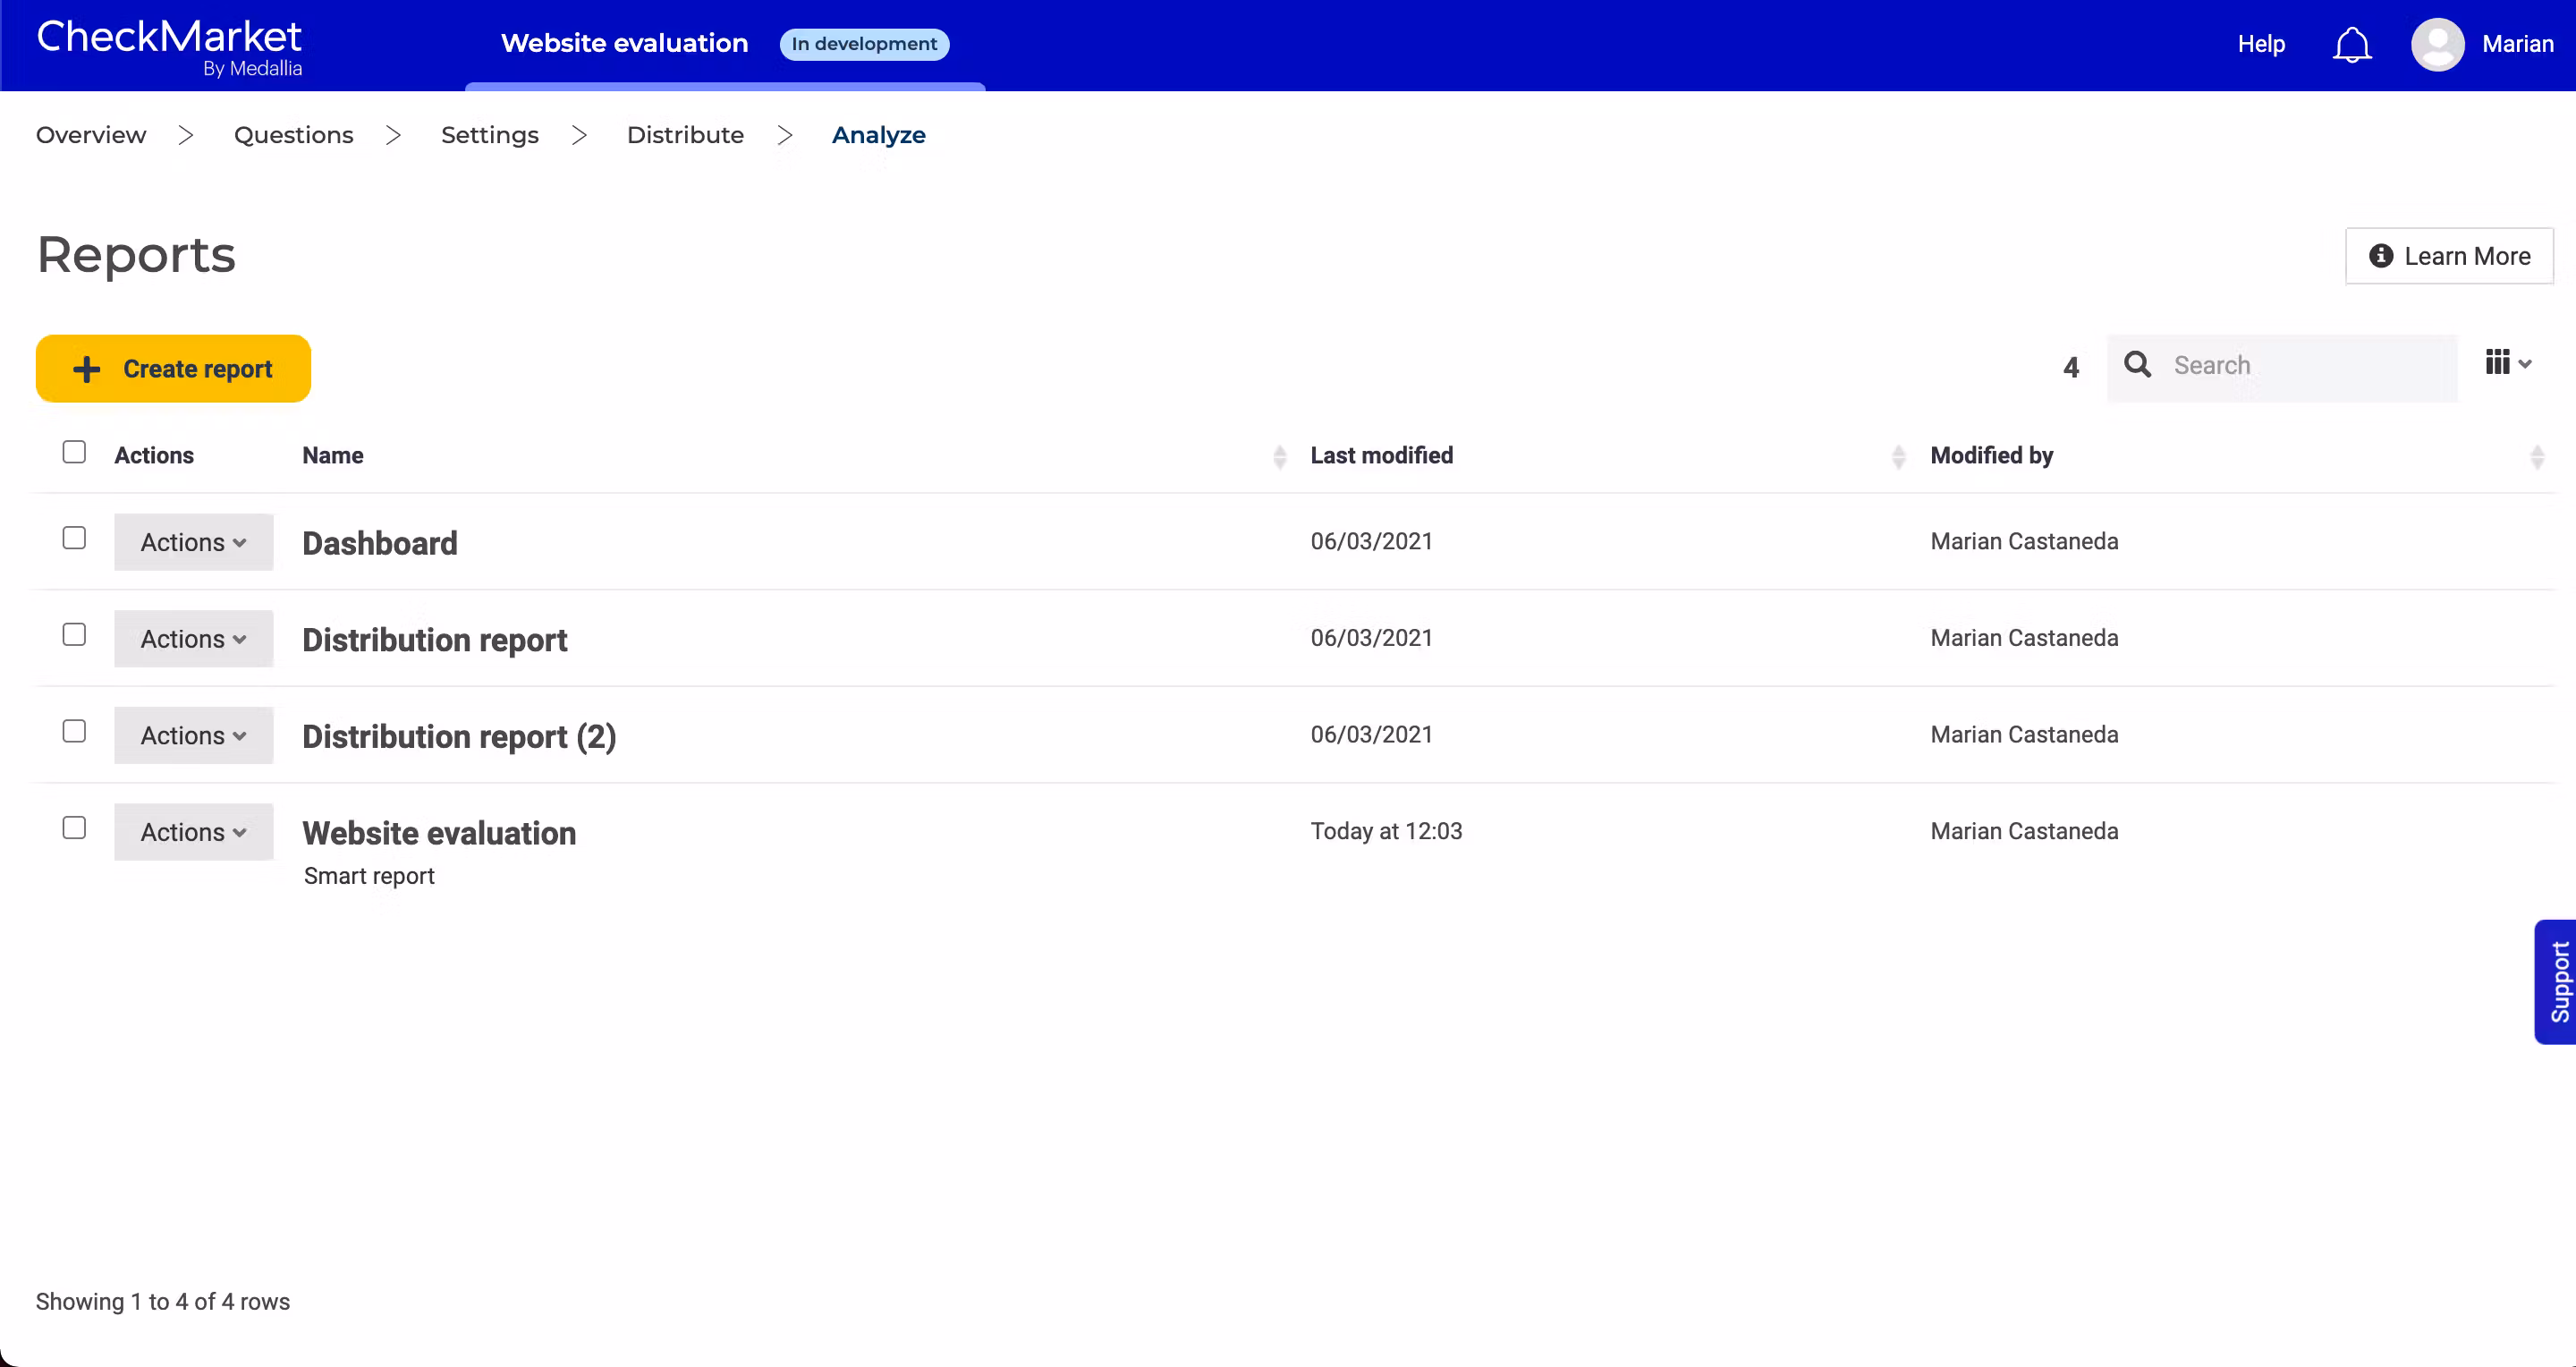Open the column layout picker icon

[x=2507, y=363]
